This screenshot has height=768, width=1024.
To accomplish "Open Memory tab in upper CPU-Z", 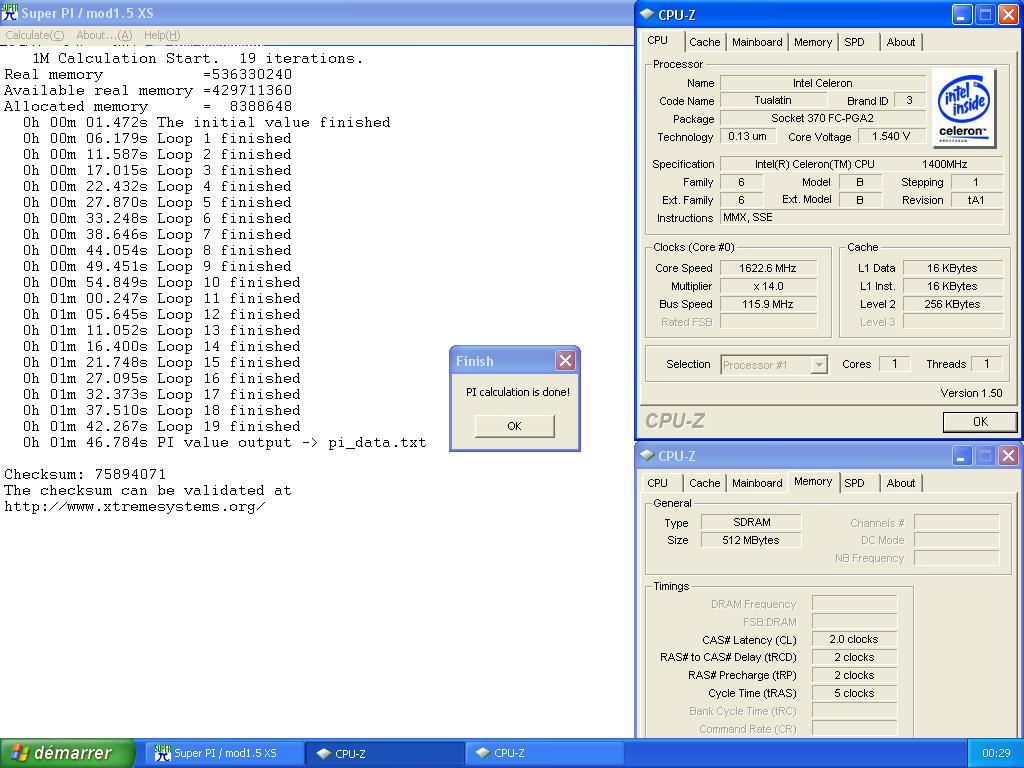I will [x=813, y=42].
